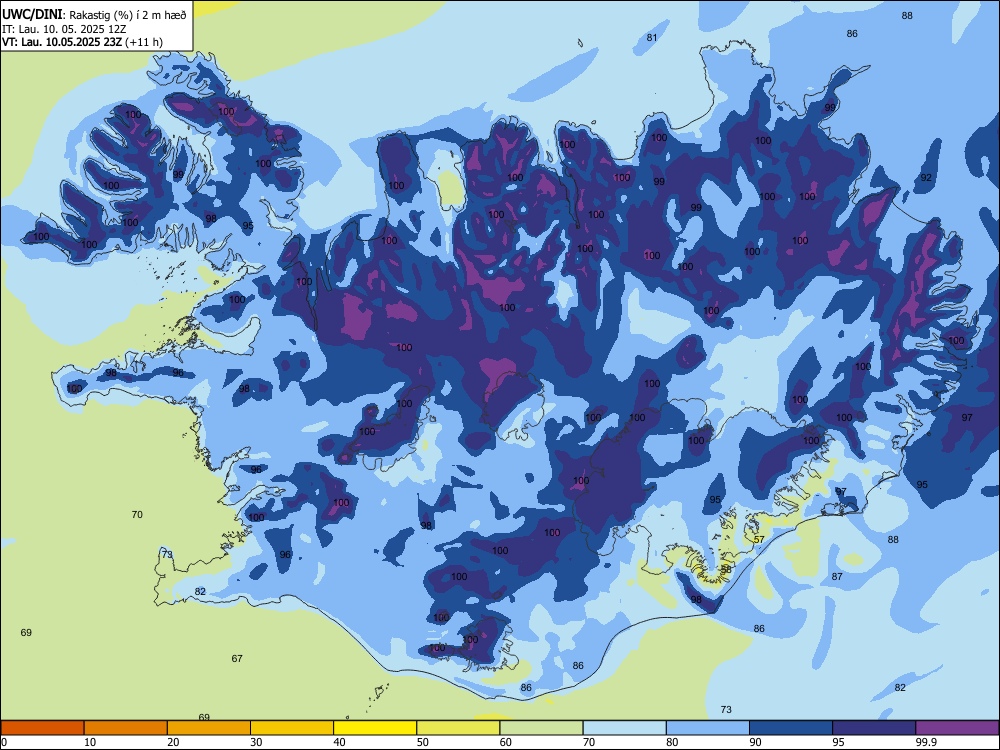This screenshot has height=750, width=1000.
Task: Click the light orange 20–30 legend swatch
Action: click(209, 728)
